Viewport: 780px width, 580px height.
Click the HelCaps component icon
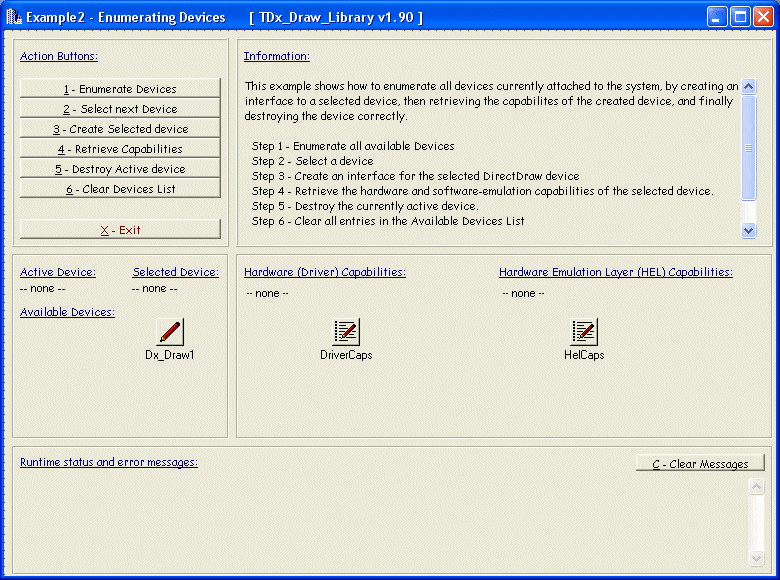pos(584,332)
